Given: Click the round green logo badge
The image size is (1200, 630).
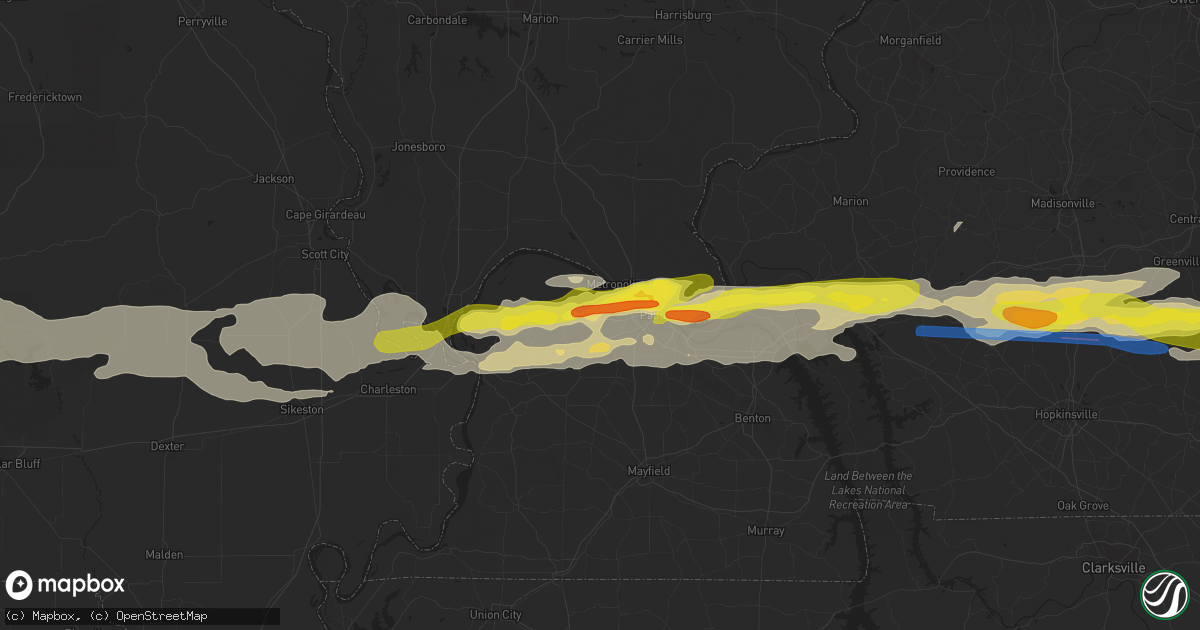Looking at the screenshot, I should pos(1164,593).
